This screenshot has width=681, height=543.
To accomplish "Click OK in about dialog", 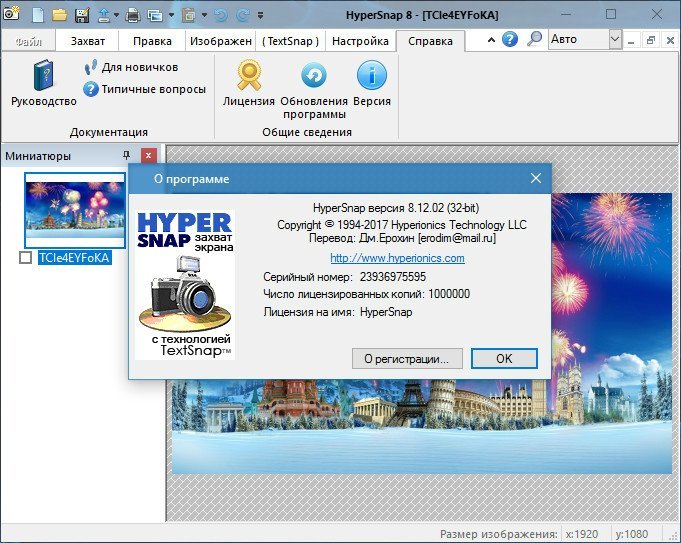I will [504, 359].
